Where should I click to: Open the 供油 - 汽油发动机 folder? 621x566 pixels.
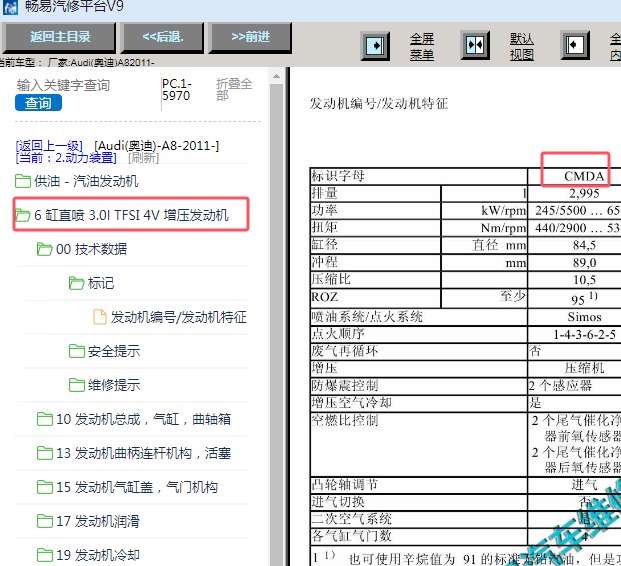point(86,181)
